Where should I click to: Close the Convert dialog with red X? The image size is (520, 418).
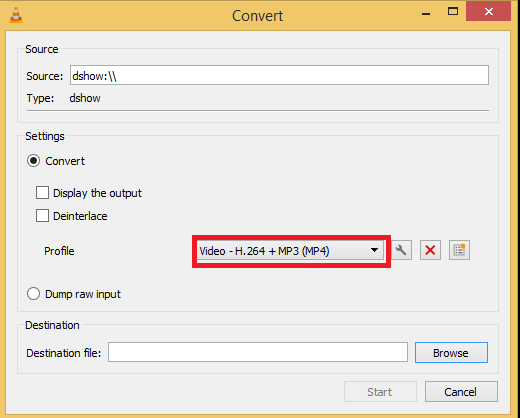click(x=488, y=11)
